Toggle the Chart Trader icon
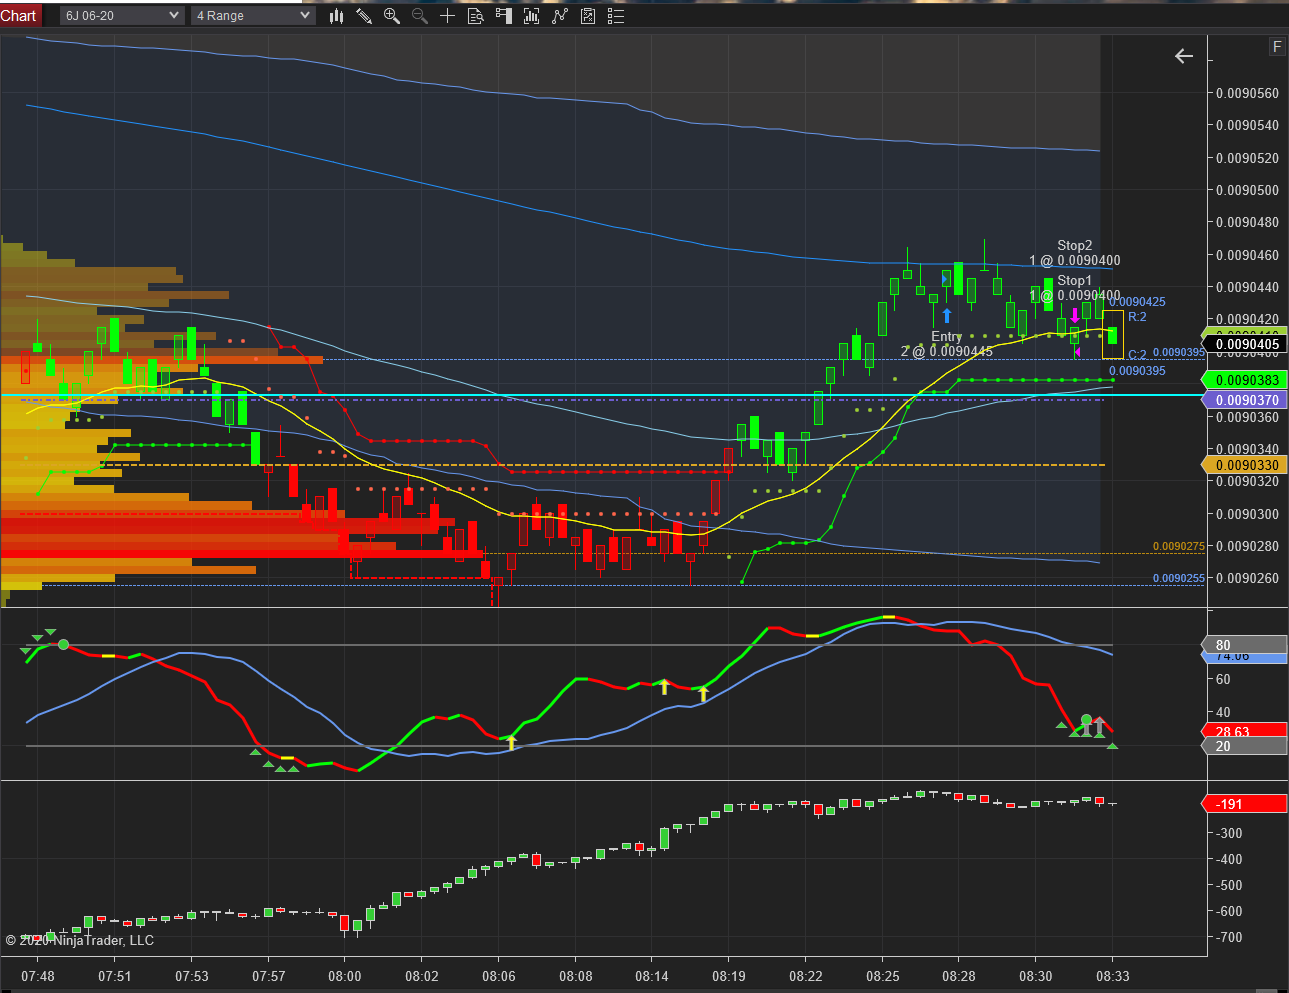The image size is (1289, 993). (504, 16)
